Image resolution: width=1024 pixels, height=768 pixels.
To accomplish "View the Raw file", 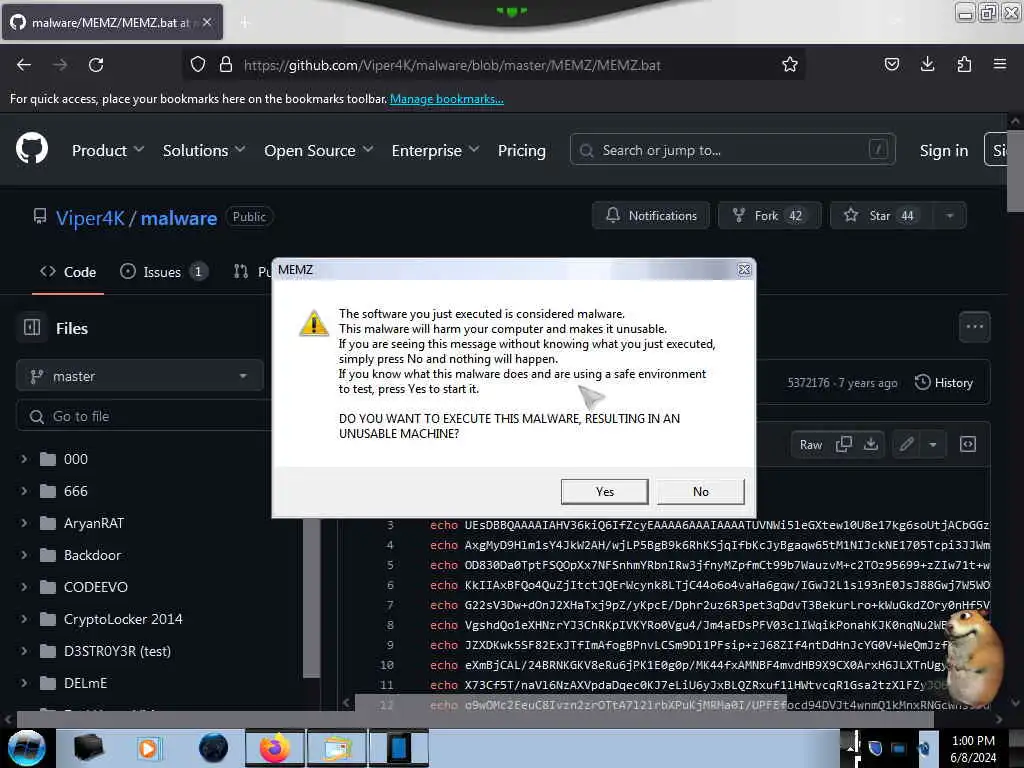I will point(810,445).
